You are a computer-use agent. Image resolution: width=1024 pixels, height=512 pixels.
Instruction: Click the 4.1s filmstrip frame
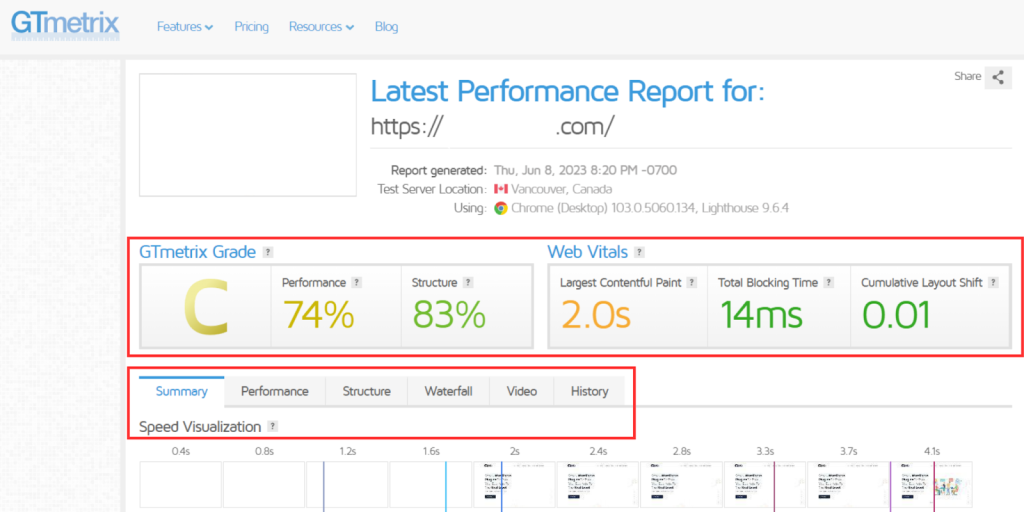[932, 485]
